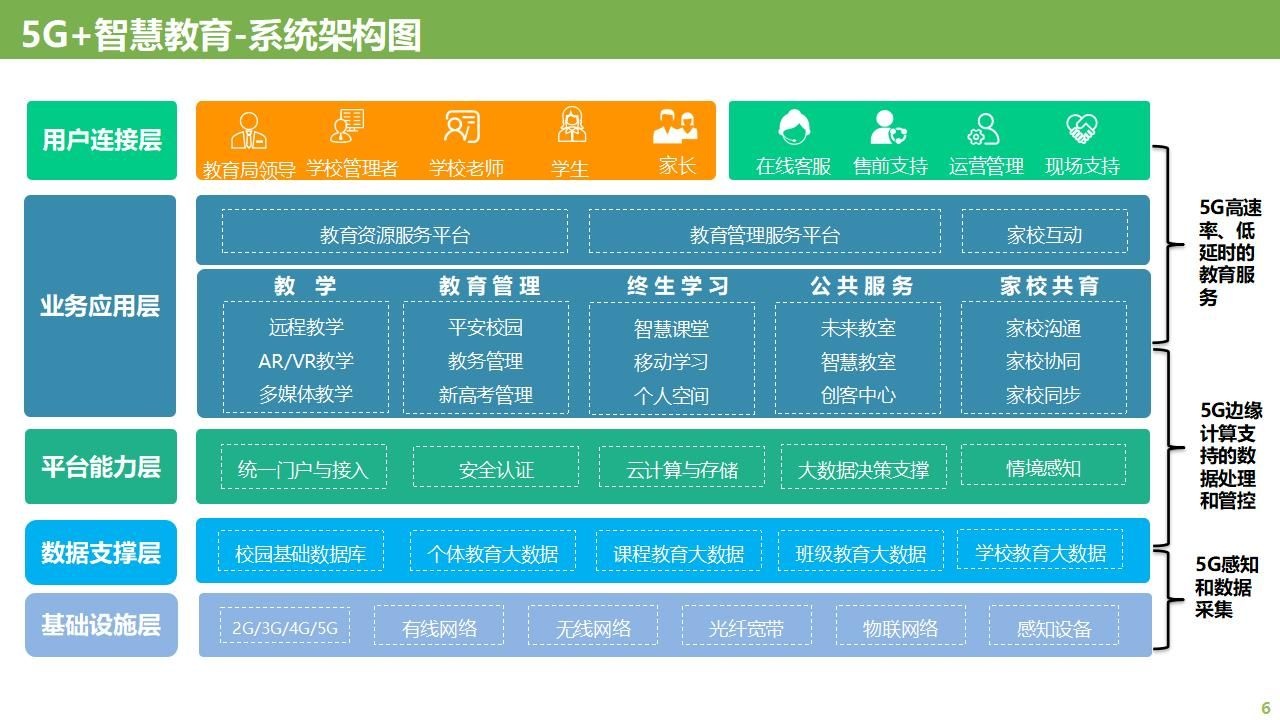Click the 教 学 column heading

[x=306, y=286]
